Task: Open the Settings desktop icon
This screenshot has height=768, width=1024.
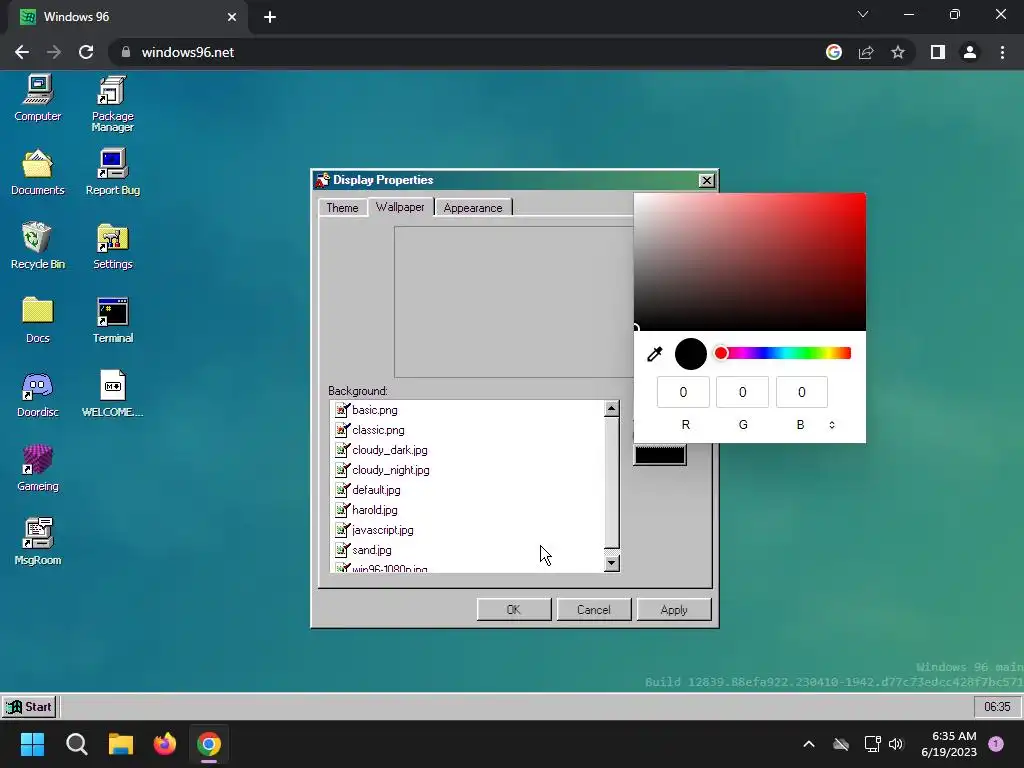Action: [112, 246]
